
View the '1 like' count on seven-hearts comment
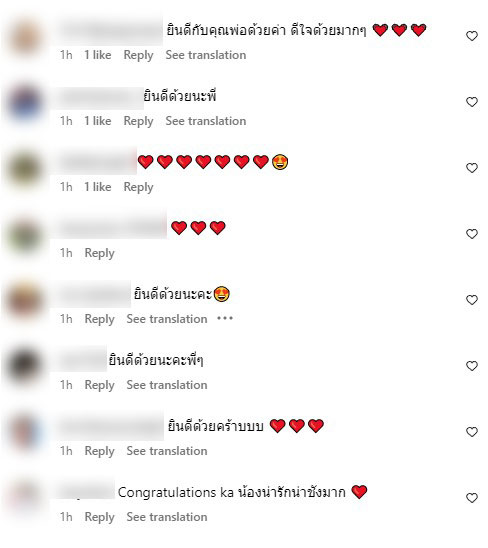click(x=98, y=187)
